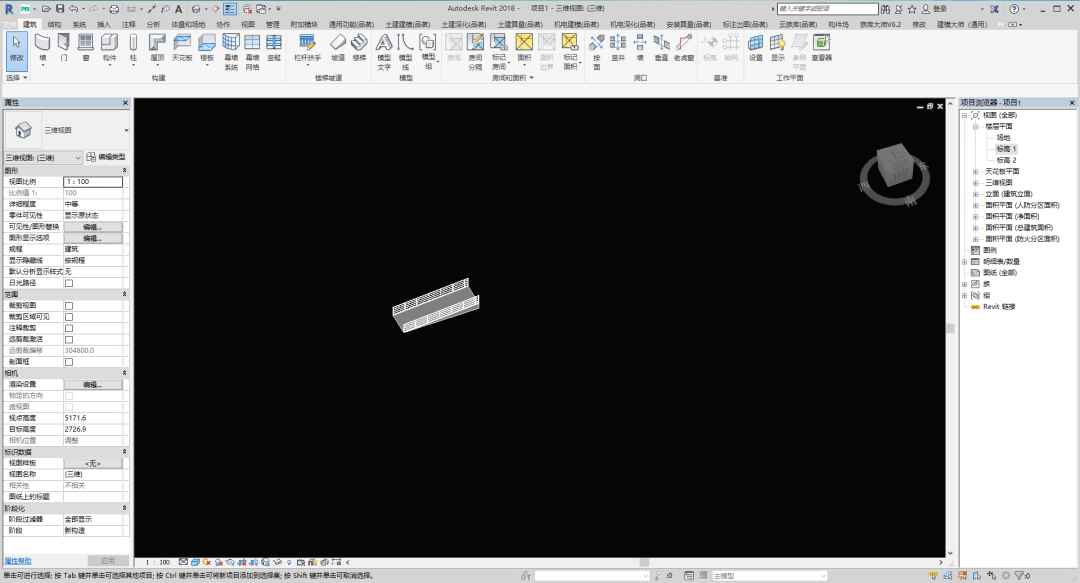1080x583 pixels.
Task: Select the 竖井 (Shaft) opening tool
Action: click(x=618, y=48)
